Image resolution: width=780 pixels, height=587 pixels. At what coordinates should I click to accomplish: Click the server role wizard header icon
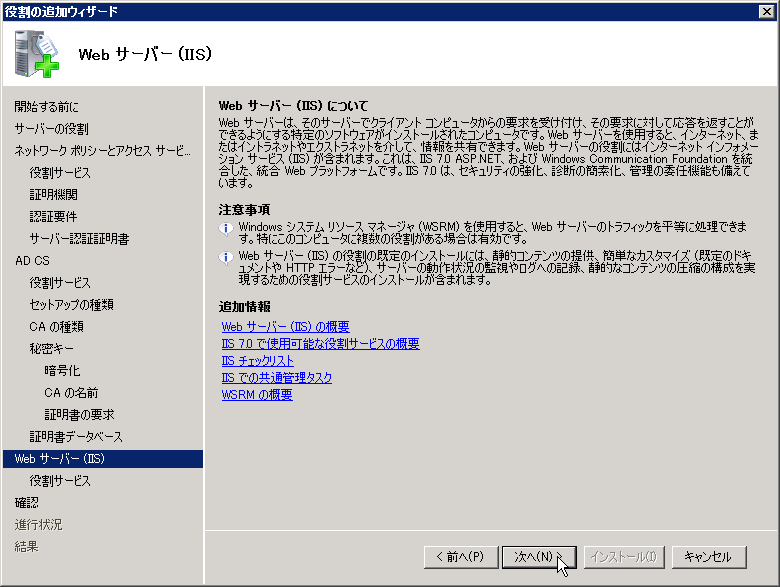click(x=36, y=54)
